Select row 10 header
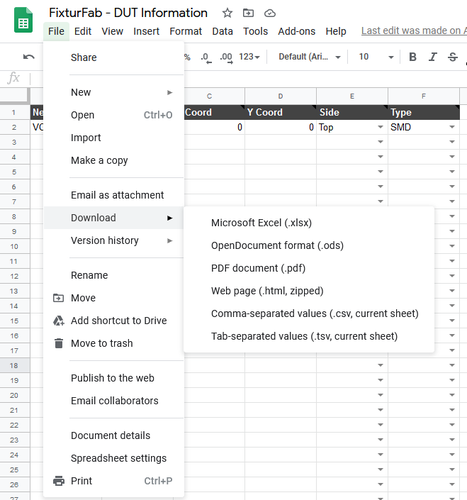Screen dimensions: 467x500 [x=14, y=246]
